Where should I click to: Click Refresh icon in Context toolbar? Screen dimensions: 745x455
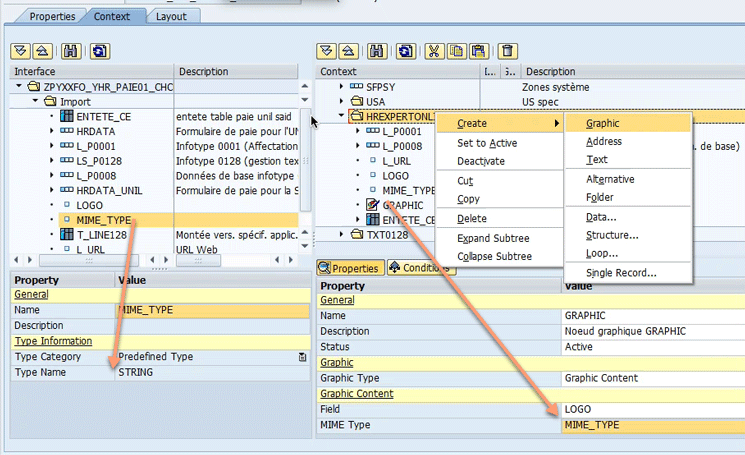(405, 50)
